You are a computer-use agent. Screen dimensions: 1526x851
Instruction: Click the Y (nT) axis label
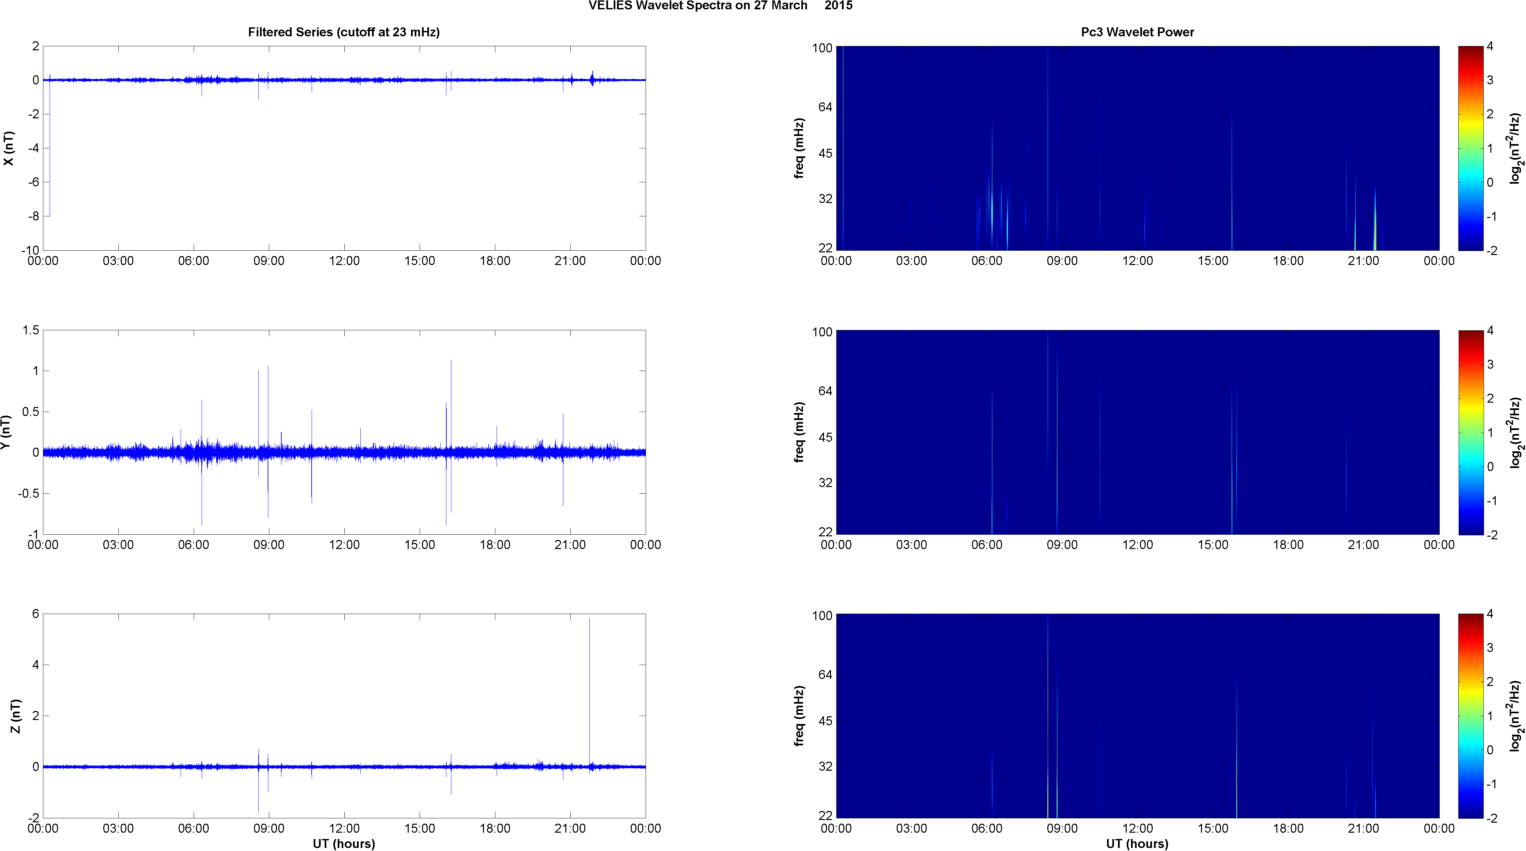pos(6,432)
